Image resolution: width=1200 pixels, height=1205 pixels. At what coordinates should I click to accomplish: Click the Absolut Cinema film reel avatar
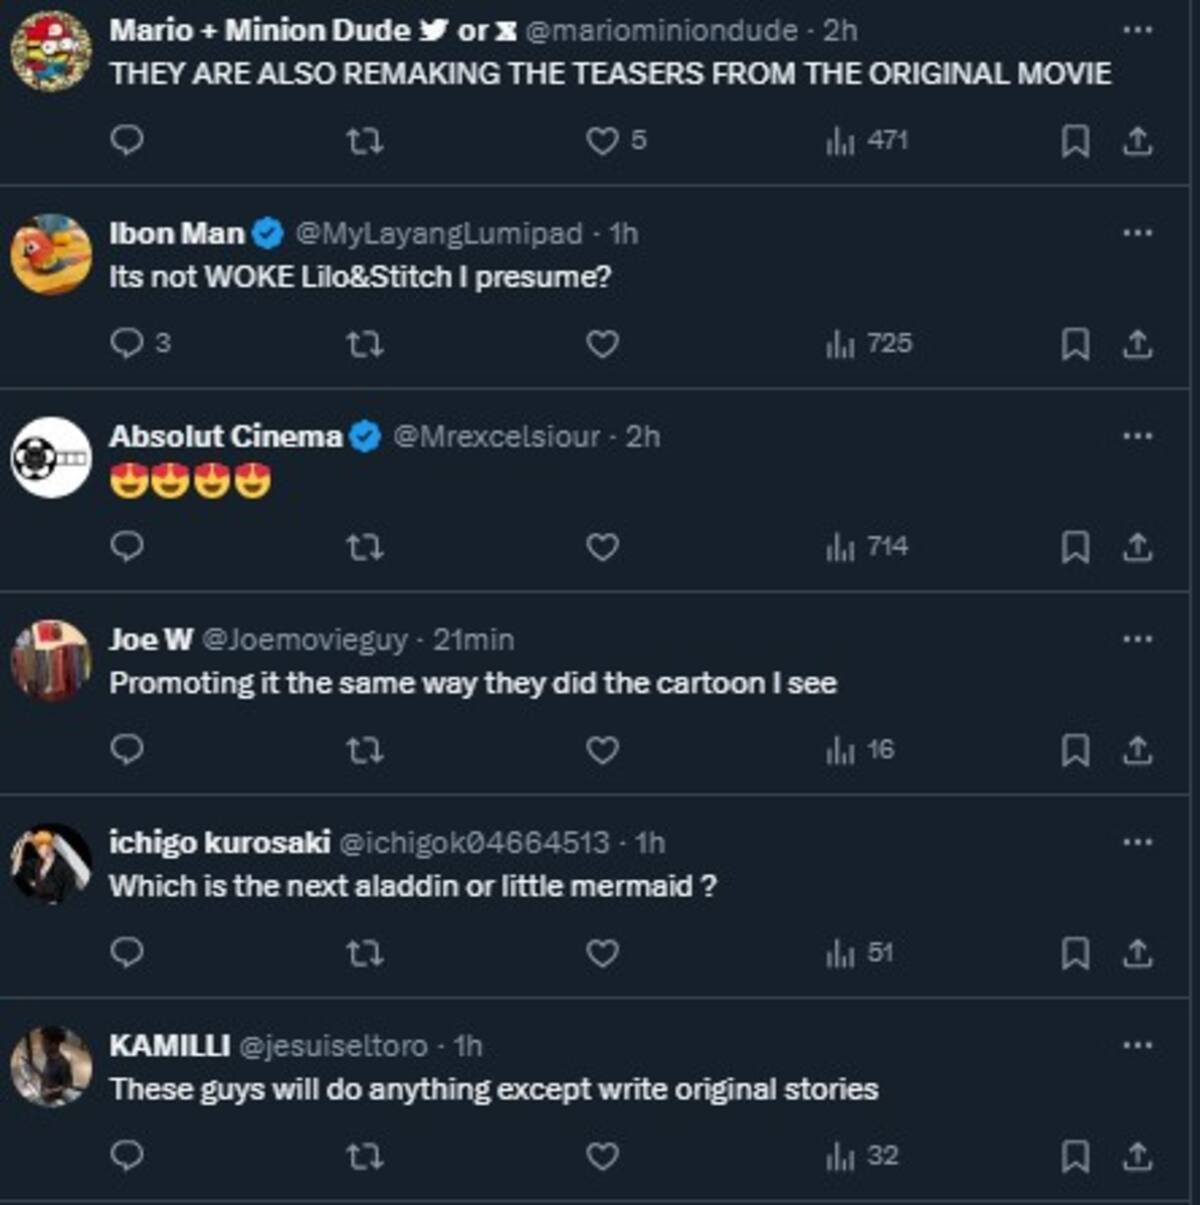coord(51,458)
